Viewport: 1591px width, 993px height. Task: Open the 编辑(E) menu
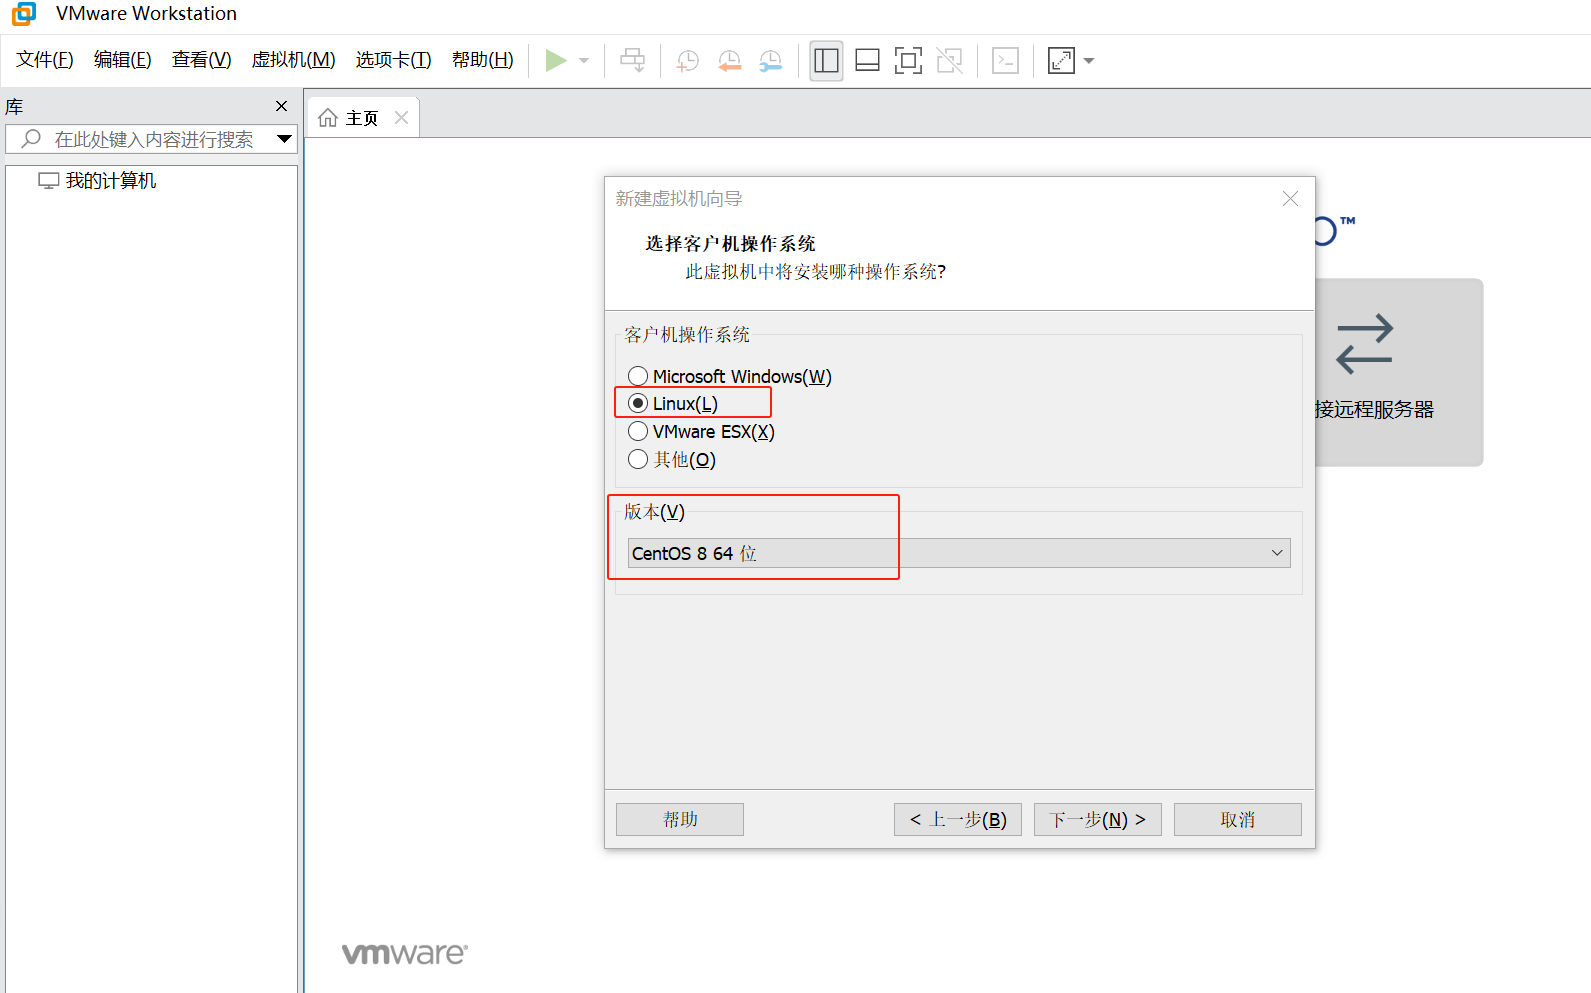click(x=123, y=60)
